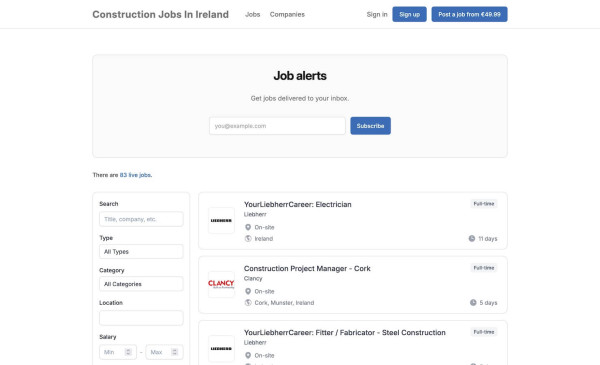This screenshot has height=365, width=600.
Task: Click Cork, Munster, Ireland location text
Action: coord(284,303)
